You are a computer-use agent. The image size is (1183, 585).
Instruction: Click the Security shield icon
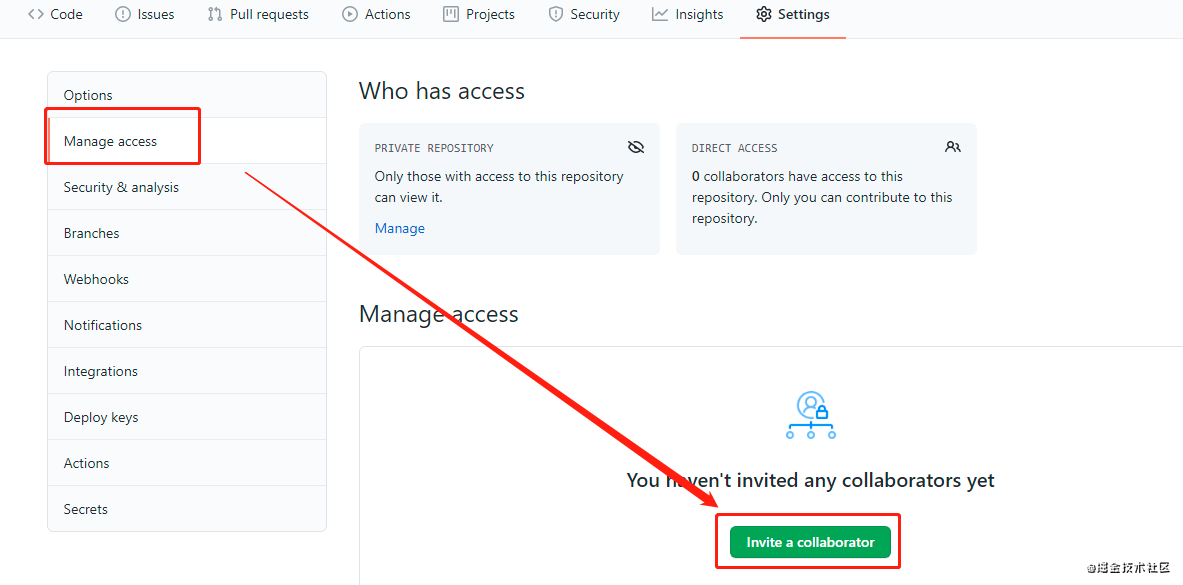point(556,14)
